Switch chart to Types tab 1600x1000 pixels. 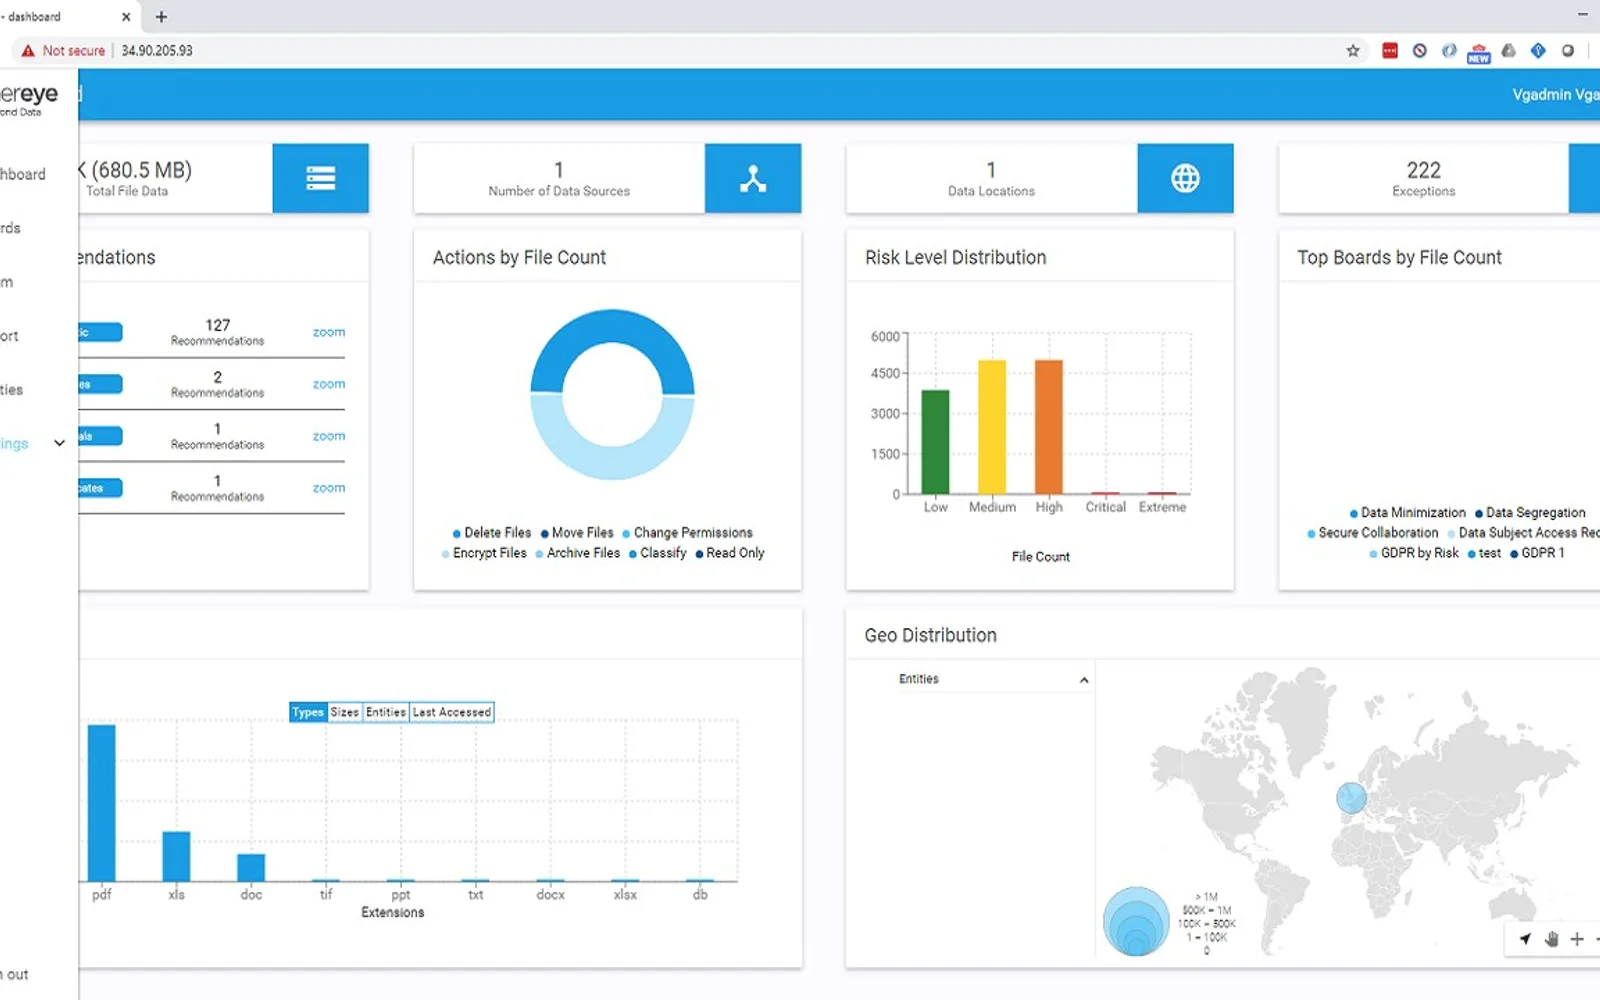pyautogui.click(x=308, y=712)
